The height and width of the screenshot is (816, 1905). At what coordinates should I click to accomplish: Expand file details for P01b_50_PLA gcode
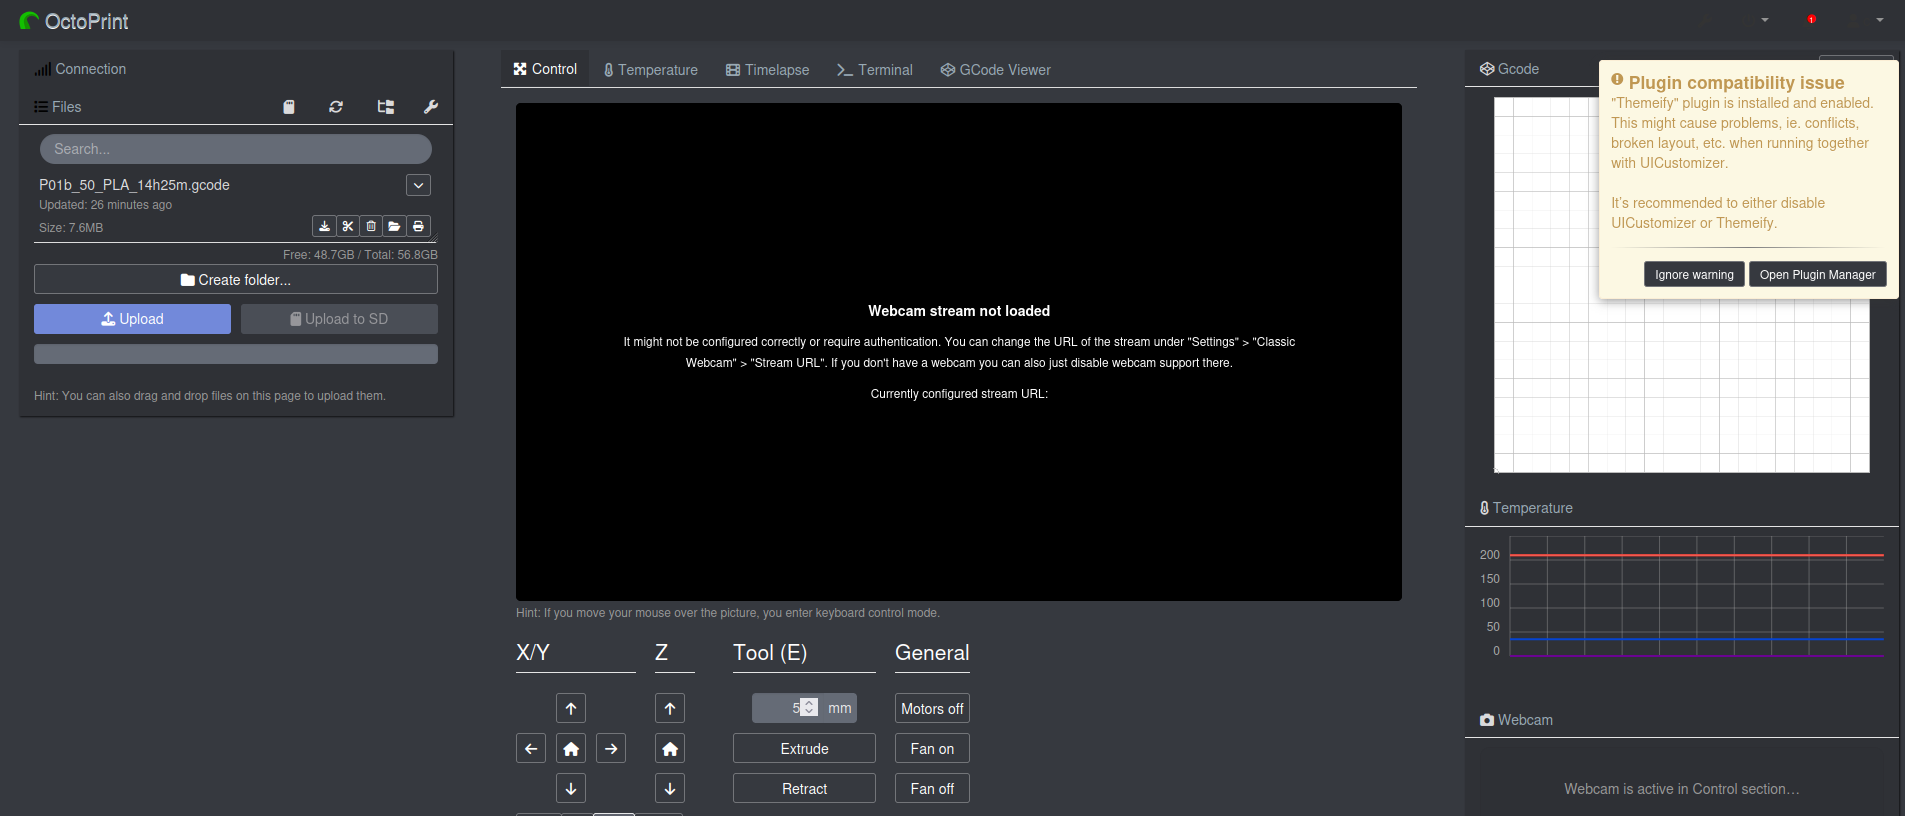pyautogui.click(x=419, y=185)
